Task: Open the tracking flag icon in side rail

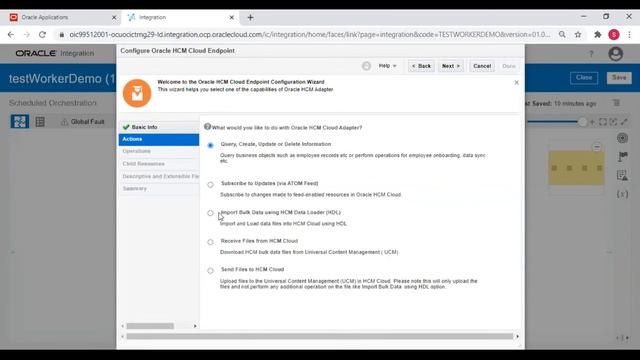Action: 622,157
